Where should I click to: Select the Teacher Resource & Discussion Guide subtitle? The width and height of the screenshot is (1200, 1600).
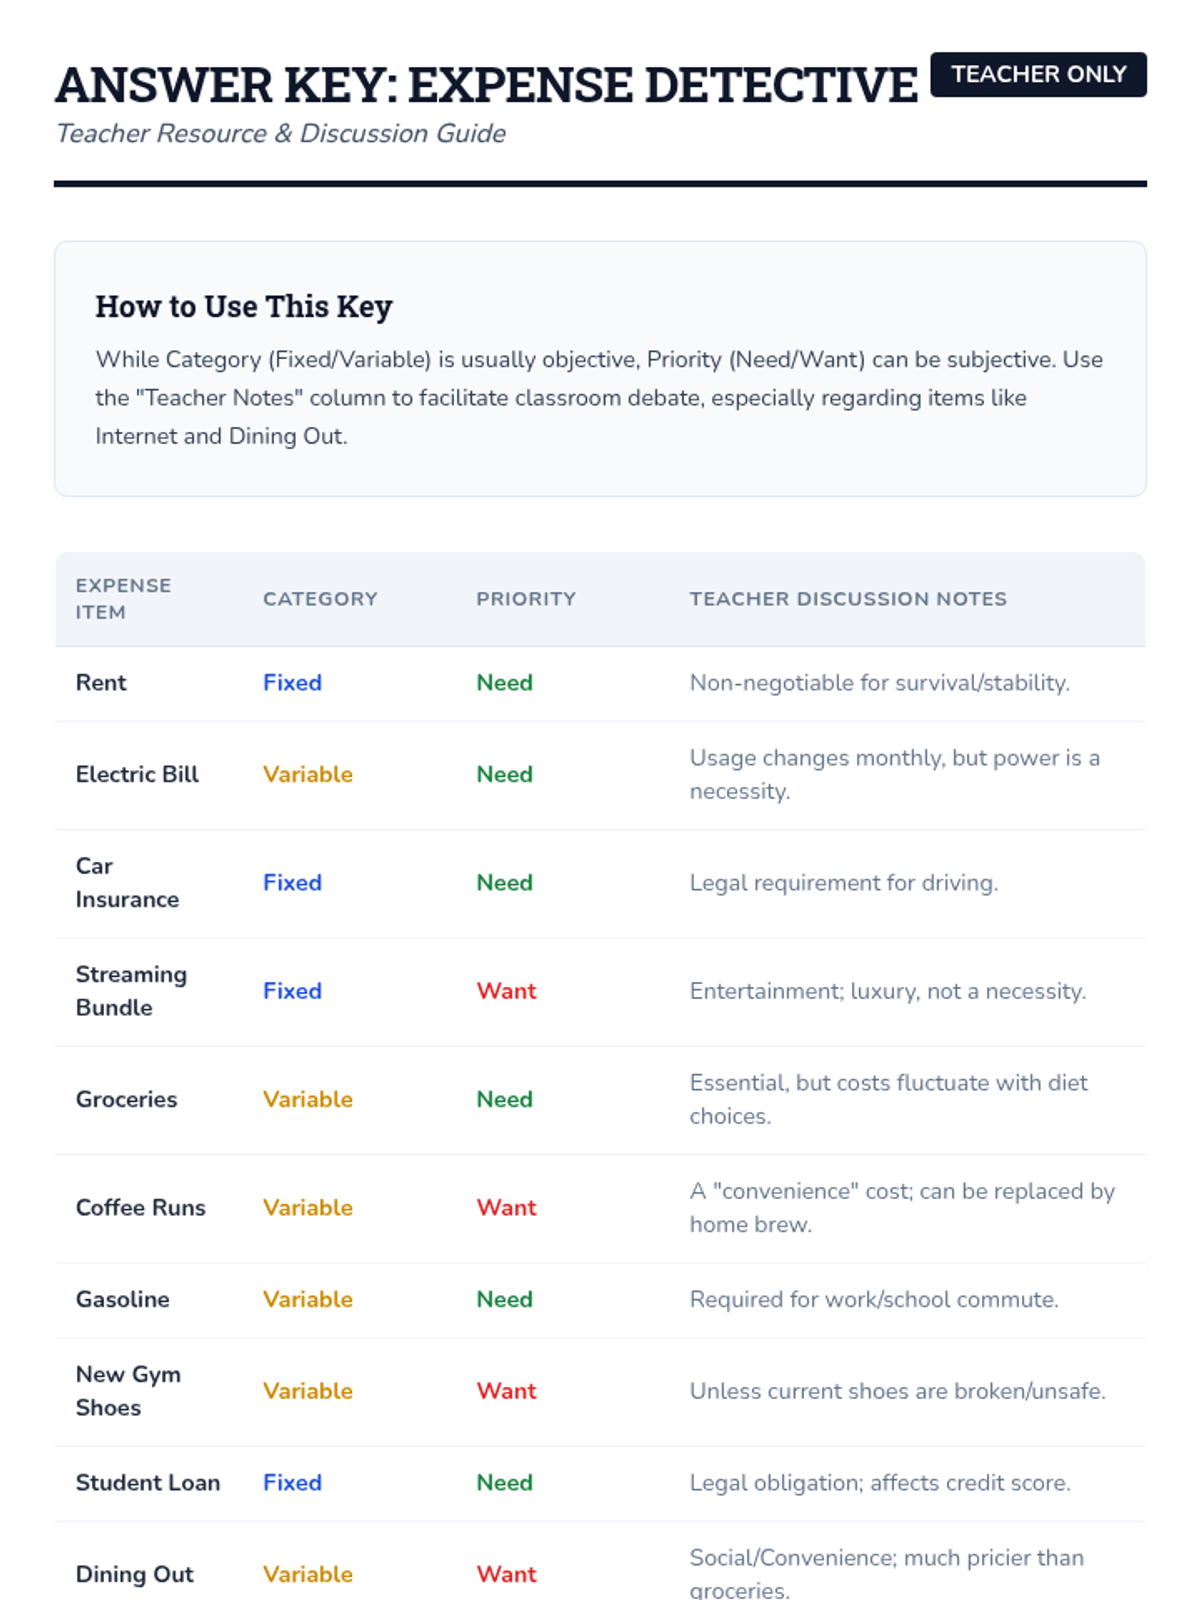(281, 134)
